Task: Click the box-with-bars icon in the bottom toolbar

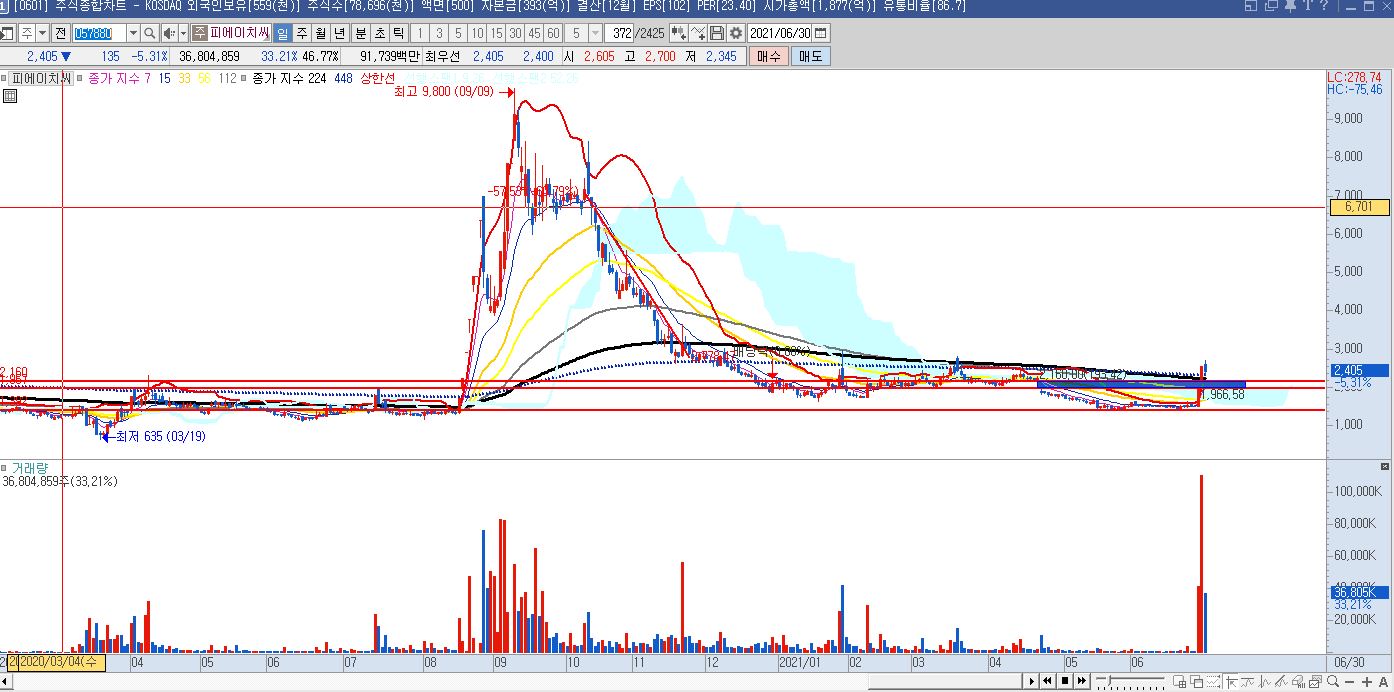Action: point(1298,681)
